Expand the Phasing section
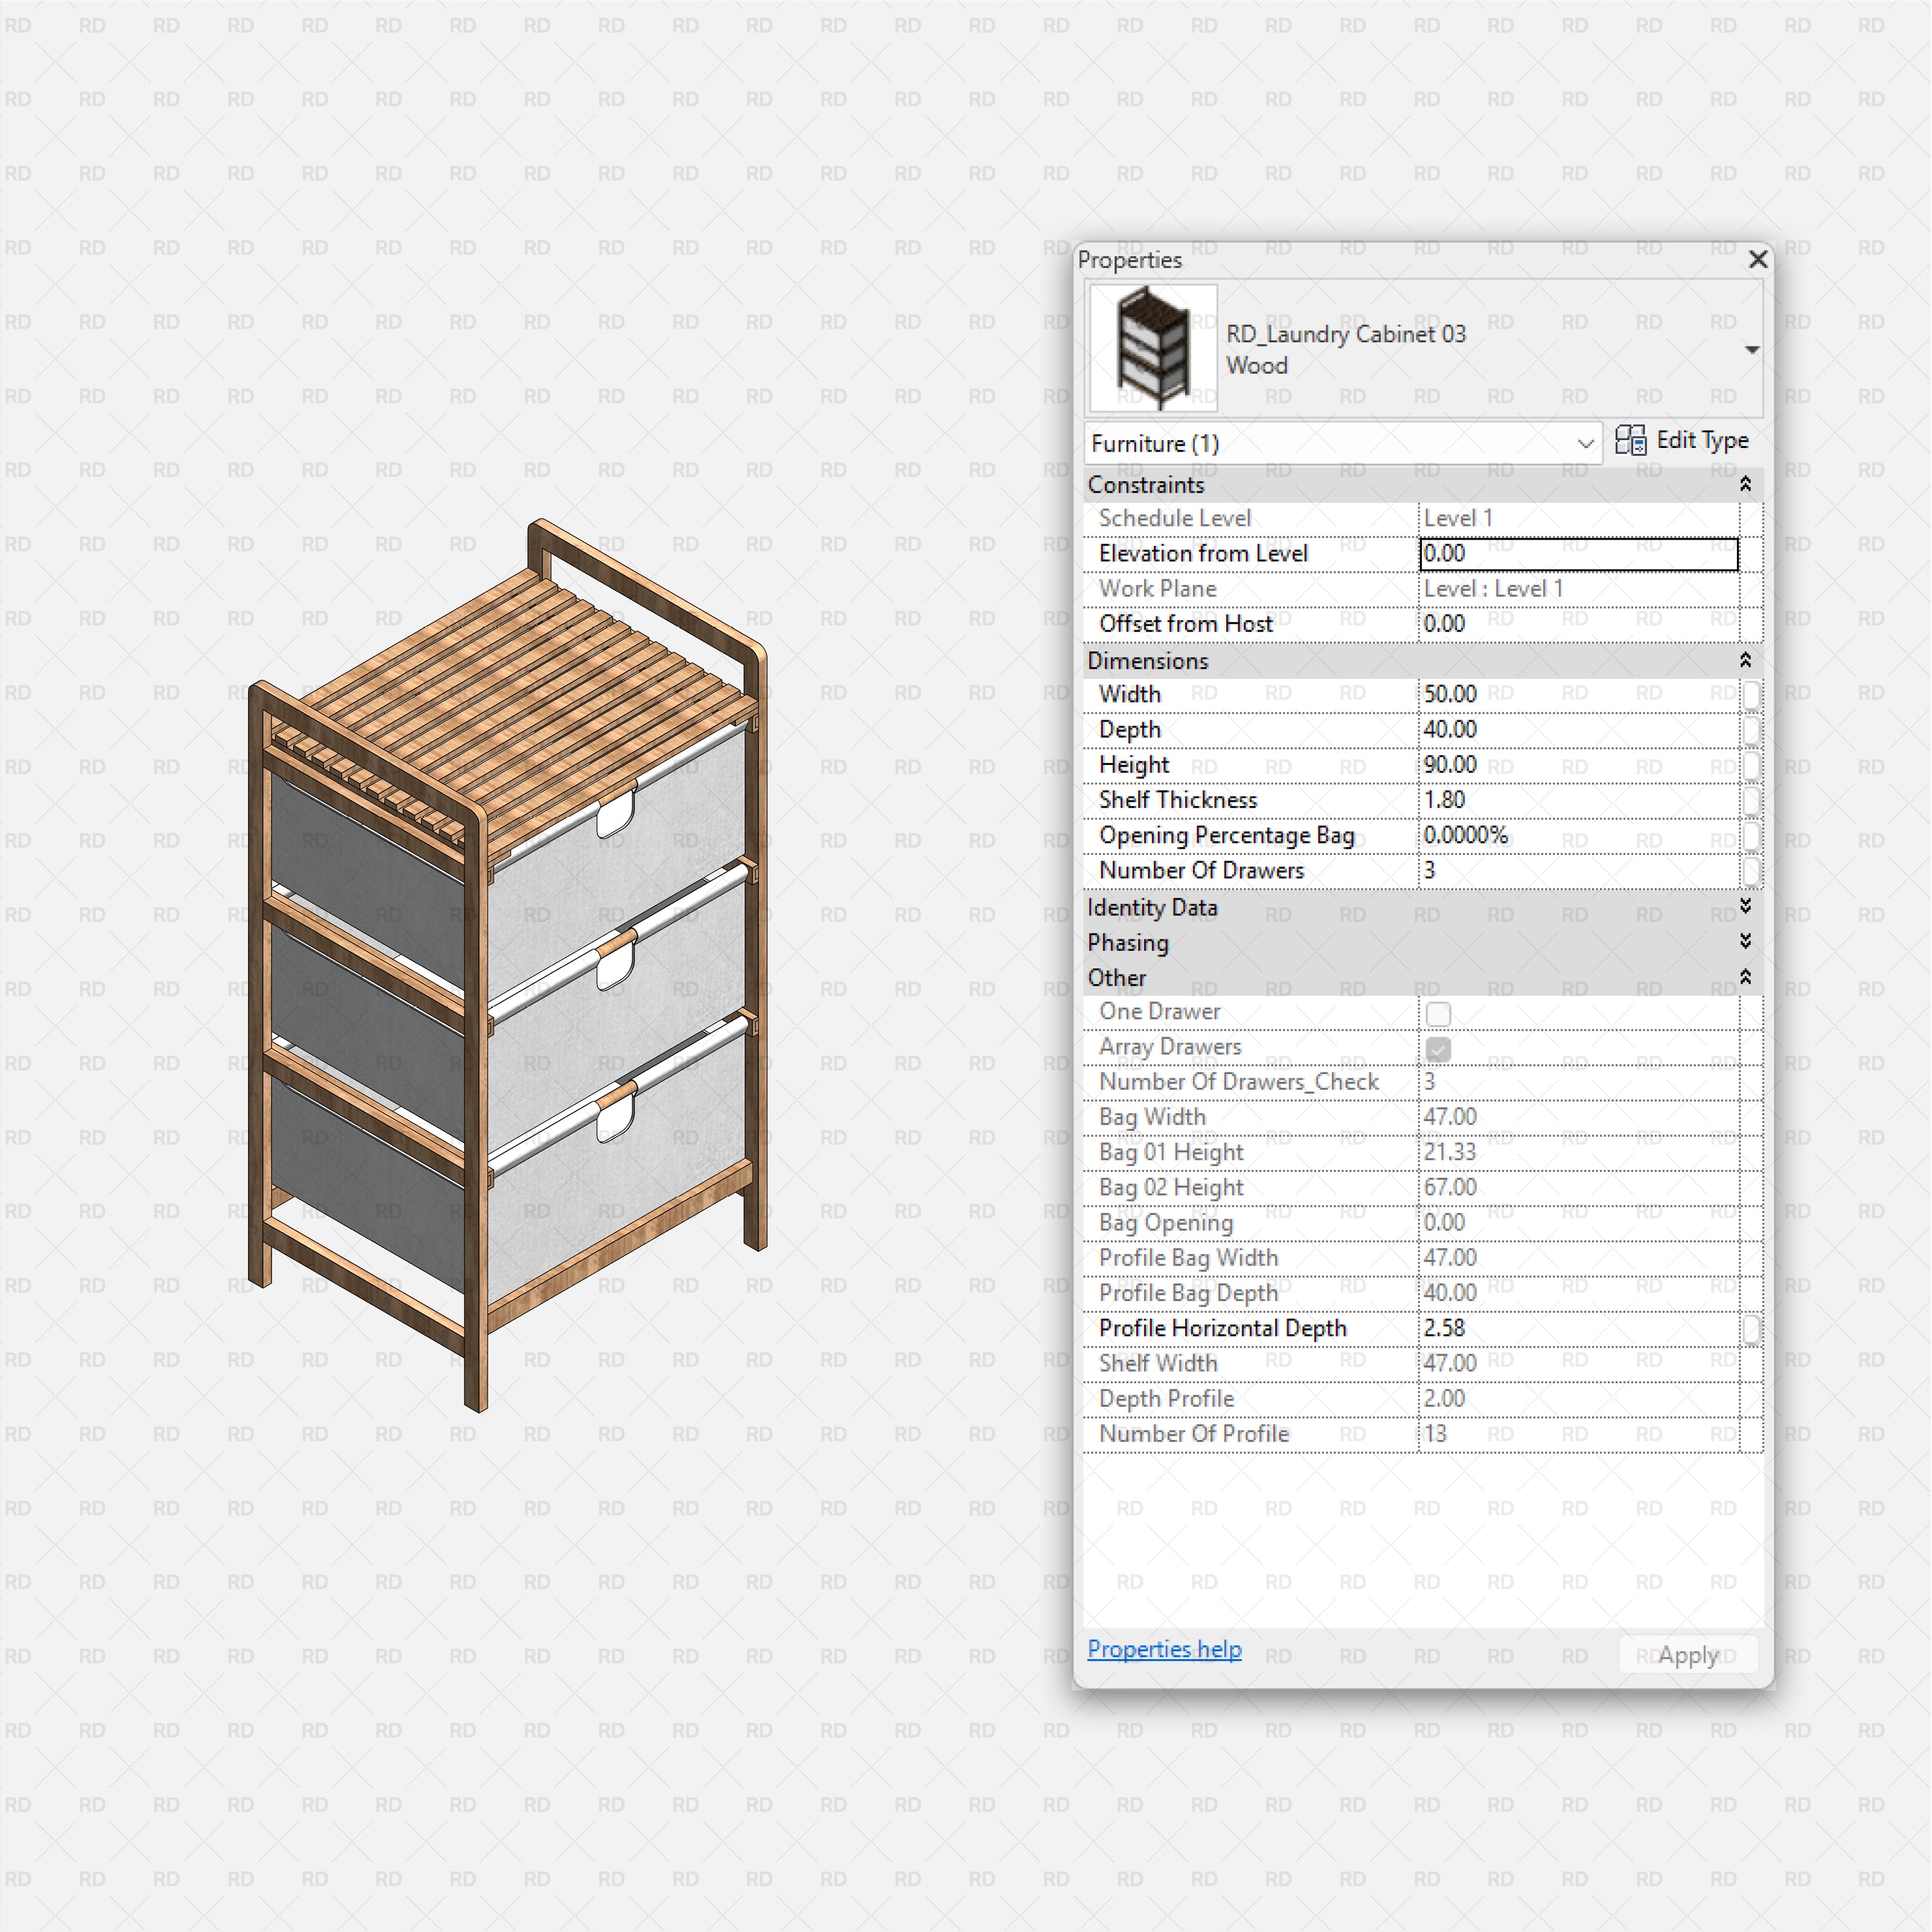Screen dimensions: 1932x1932 click(1745, 941)
